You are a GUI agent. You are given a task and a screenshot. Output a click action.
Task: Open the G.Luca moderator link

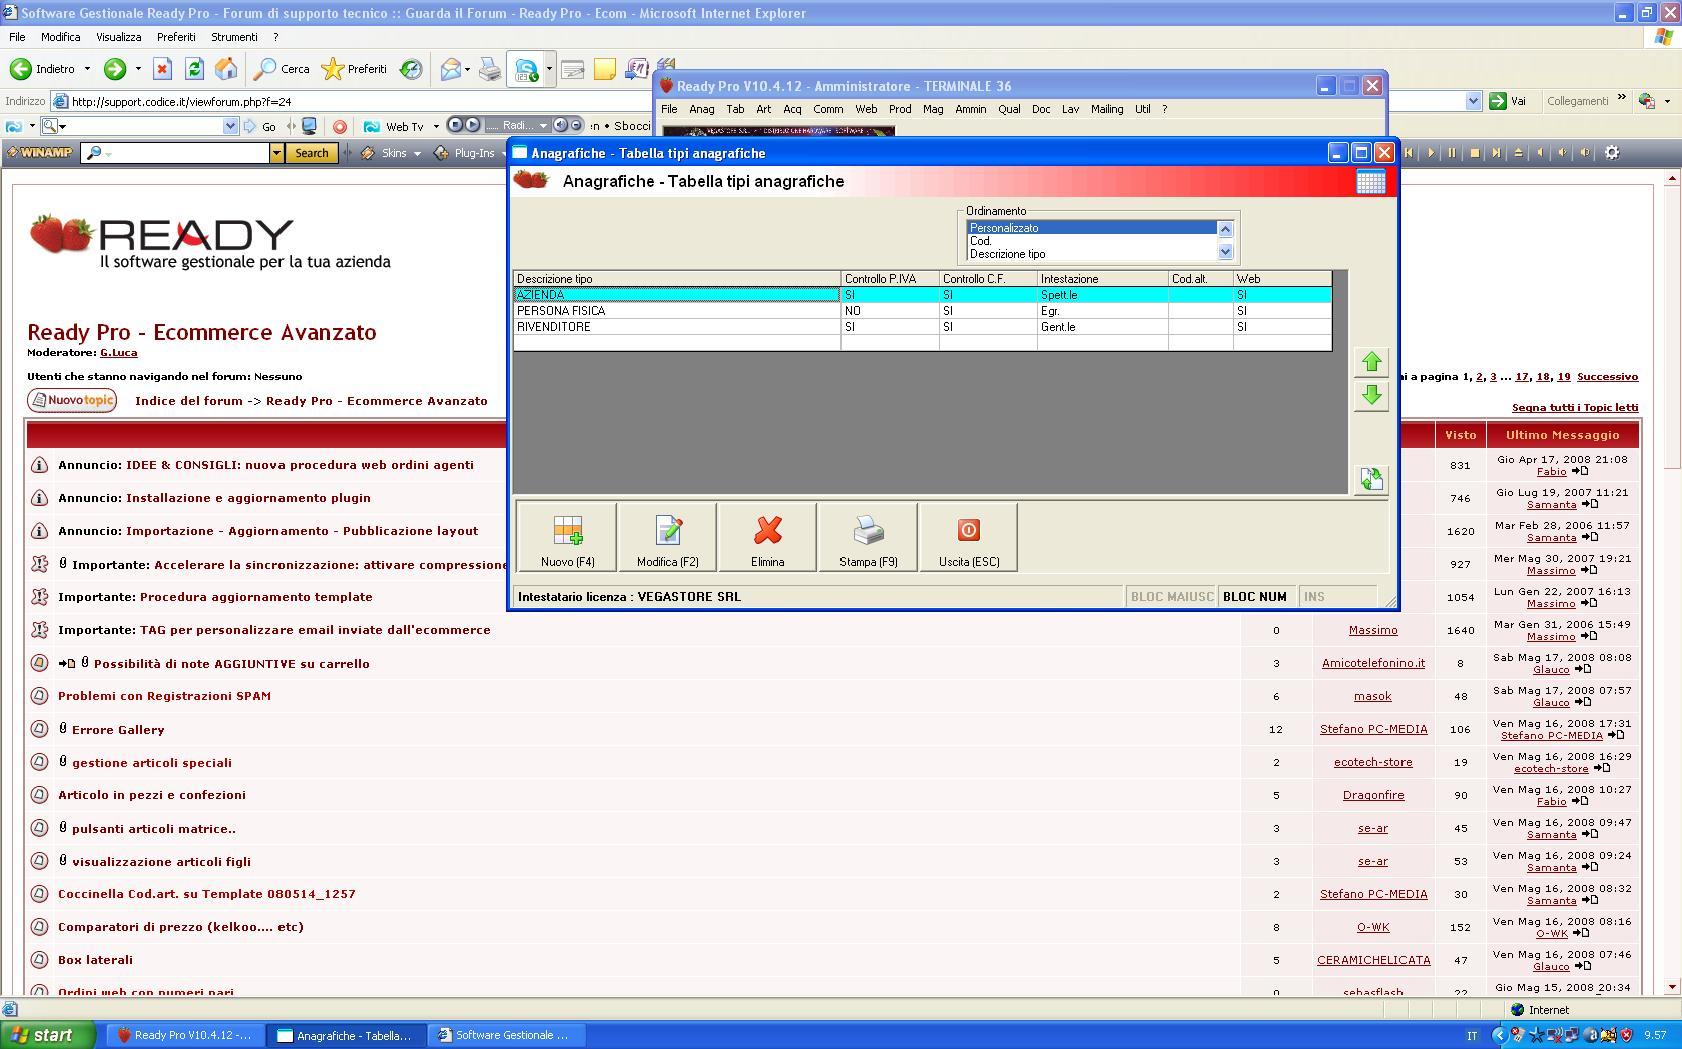coord(119,352)
